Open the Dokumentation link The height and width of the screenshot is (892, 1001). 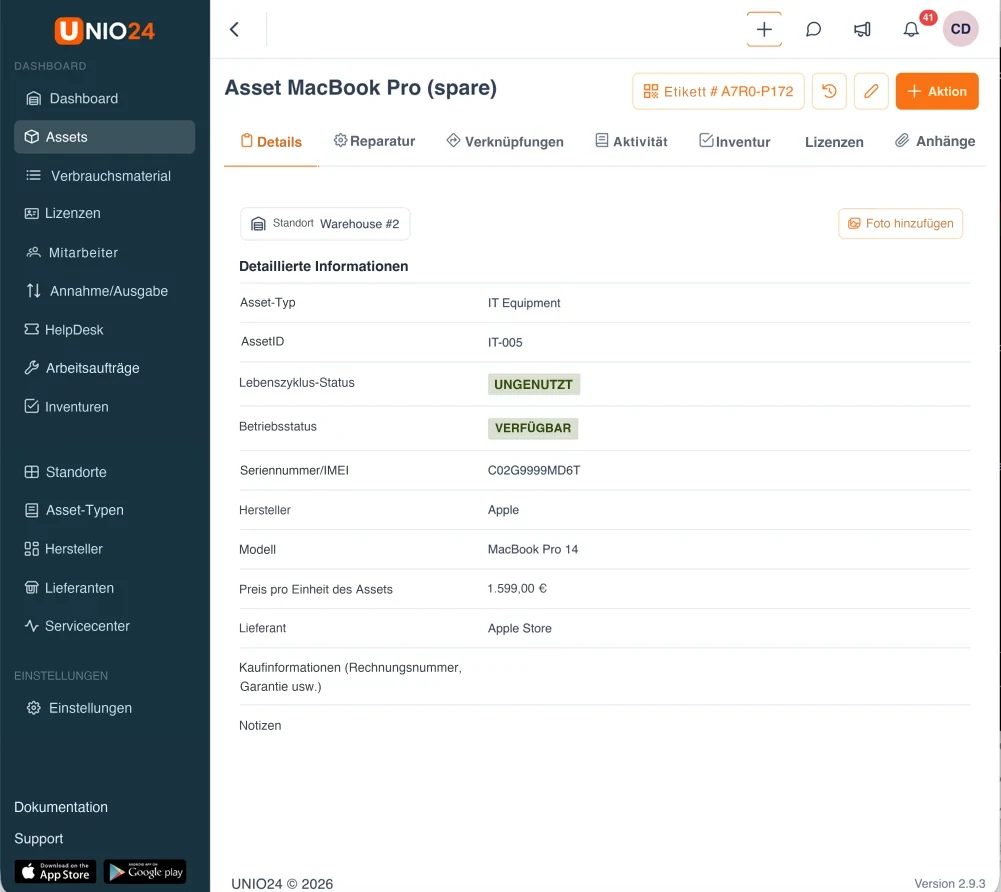coord(61,807)
